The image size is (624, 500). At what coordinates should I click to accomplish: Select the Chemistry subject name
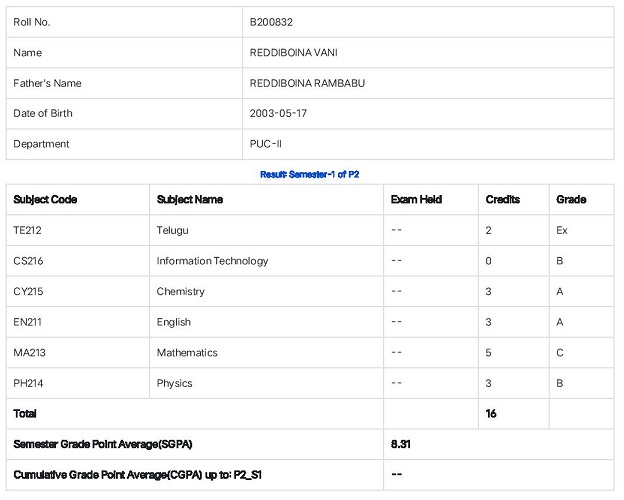pyautogui.click(x=180, y=292)
